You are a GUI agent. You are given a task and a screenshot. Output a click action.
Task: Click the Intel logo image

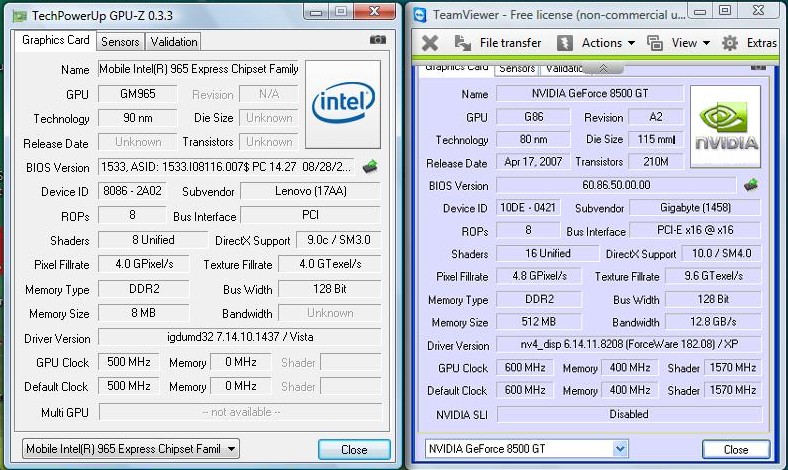[343, 104]
